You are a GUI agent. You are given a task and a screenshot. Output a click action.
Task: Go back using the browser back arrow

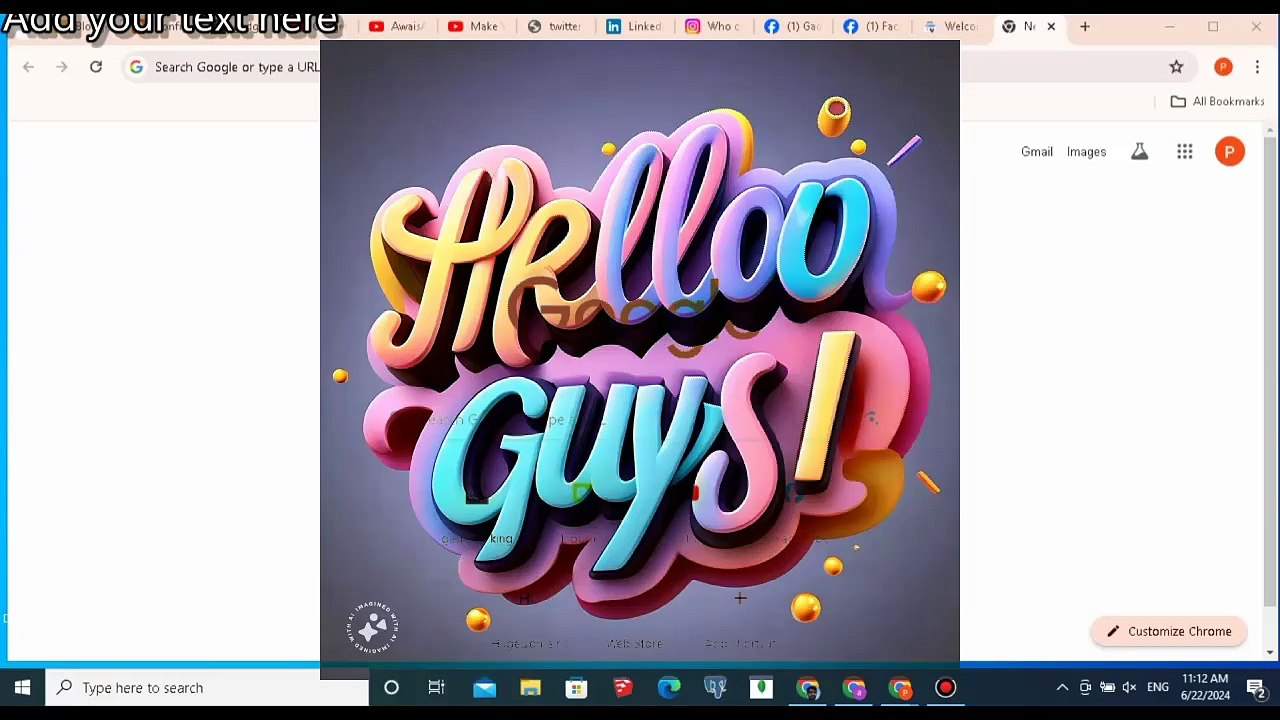pos(28,67)
